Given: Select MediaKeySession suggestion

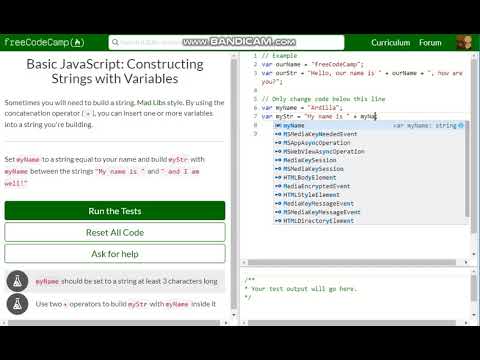Looking at the screenshot, I should (x=369, y=160).
